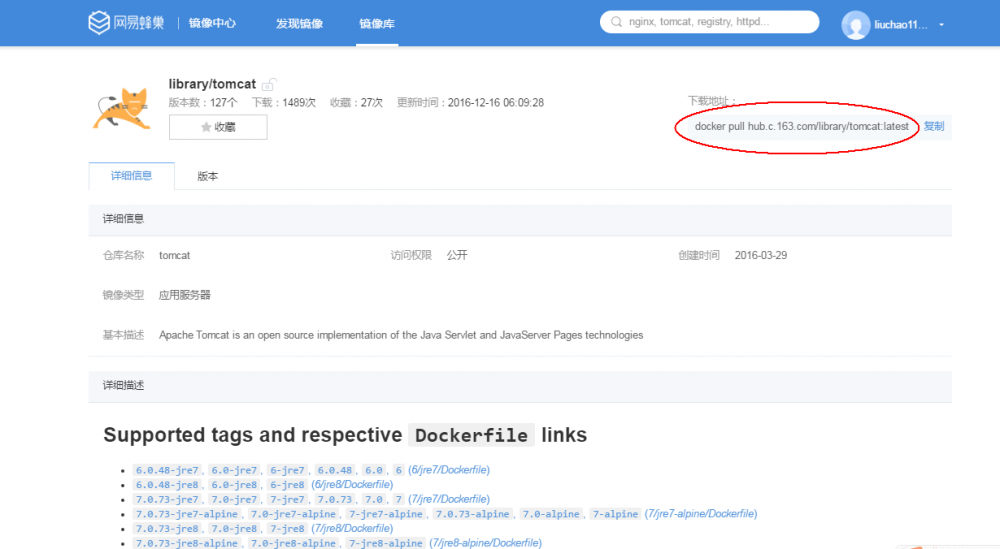Click the 6.0.48-jre7 tag

coord(167,470)
